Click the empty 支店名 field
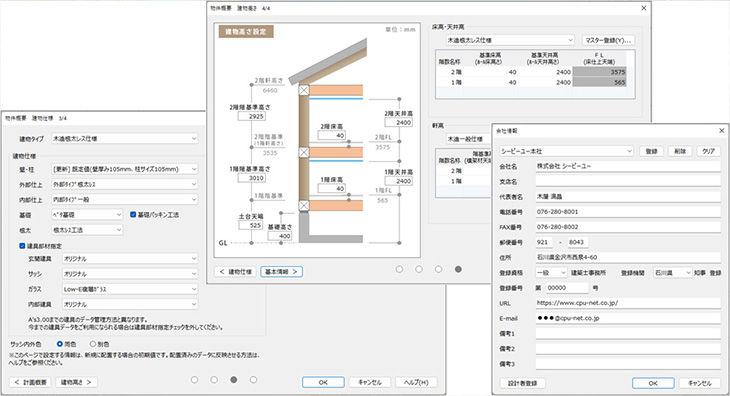 tap(628, 181)
